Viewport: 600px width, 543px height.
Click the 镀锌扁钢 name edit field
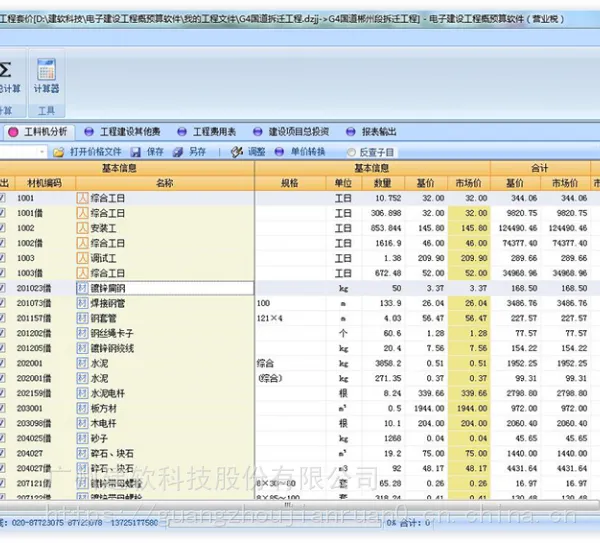165,288
